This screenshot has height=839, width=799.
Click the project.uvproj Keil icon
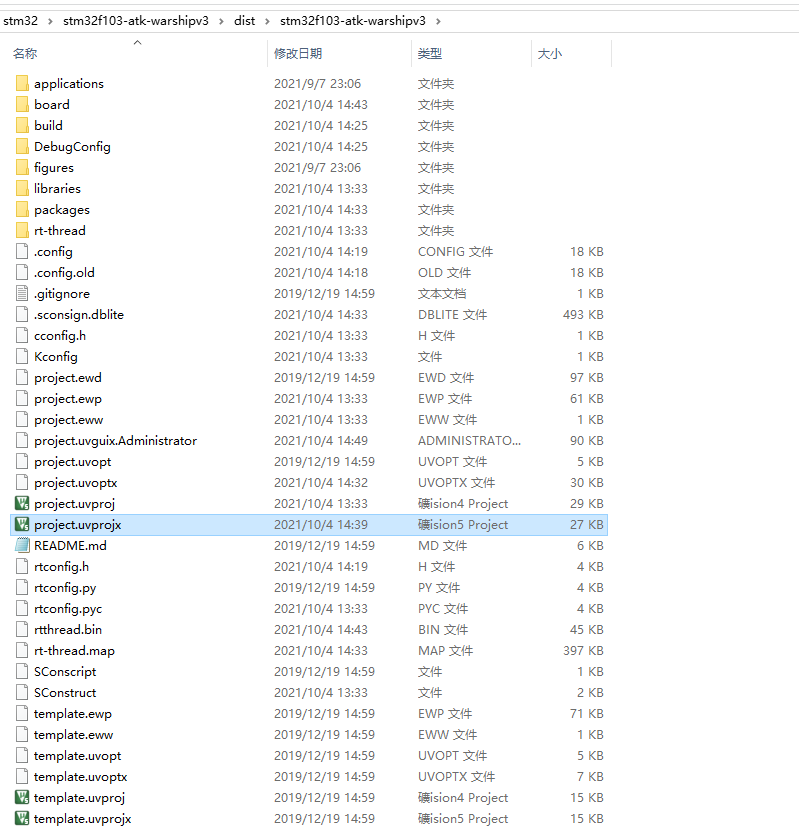22,504
